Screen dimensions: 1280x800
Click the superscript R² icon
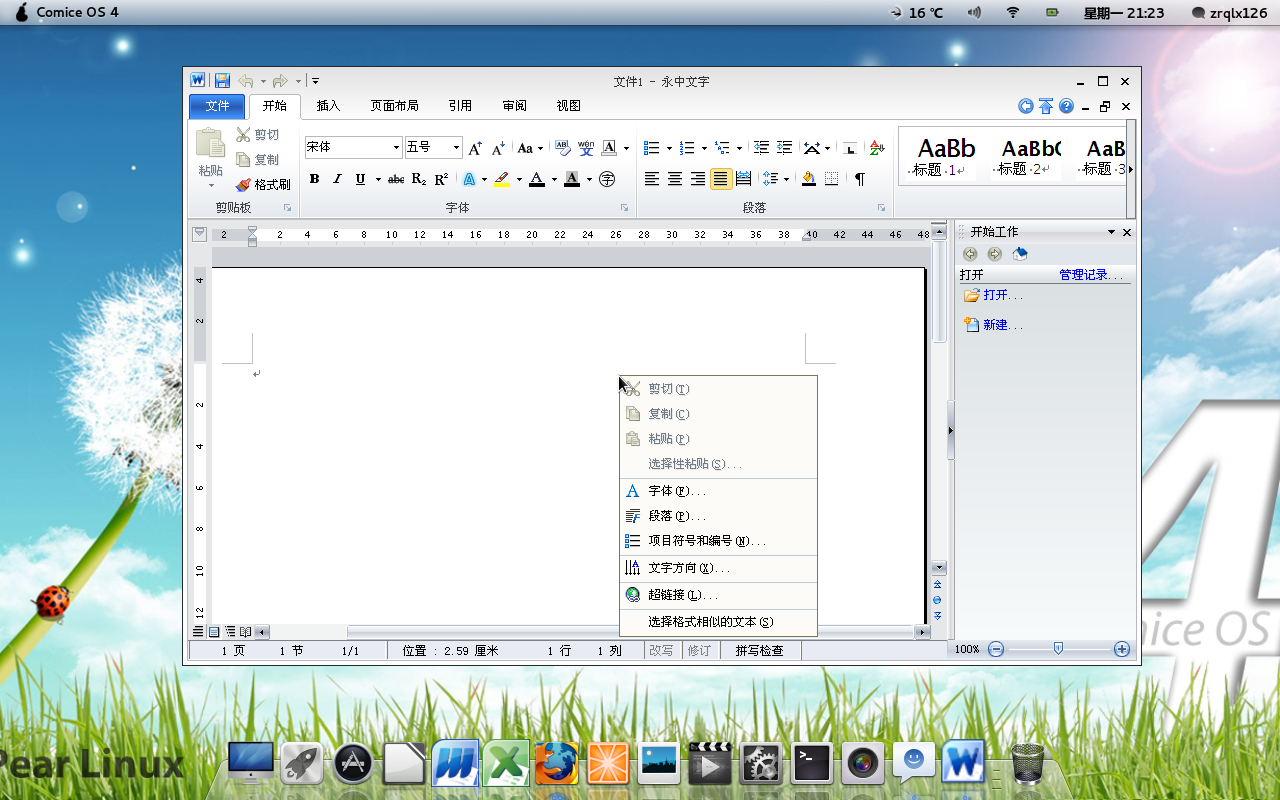point(441,179)
